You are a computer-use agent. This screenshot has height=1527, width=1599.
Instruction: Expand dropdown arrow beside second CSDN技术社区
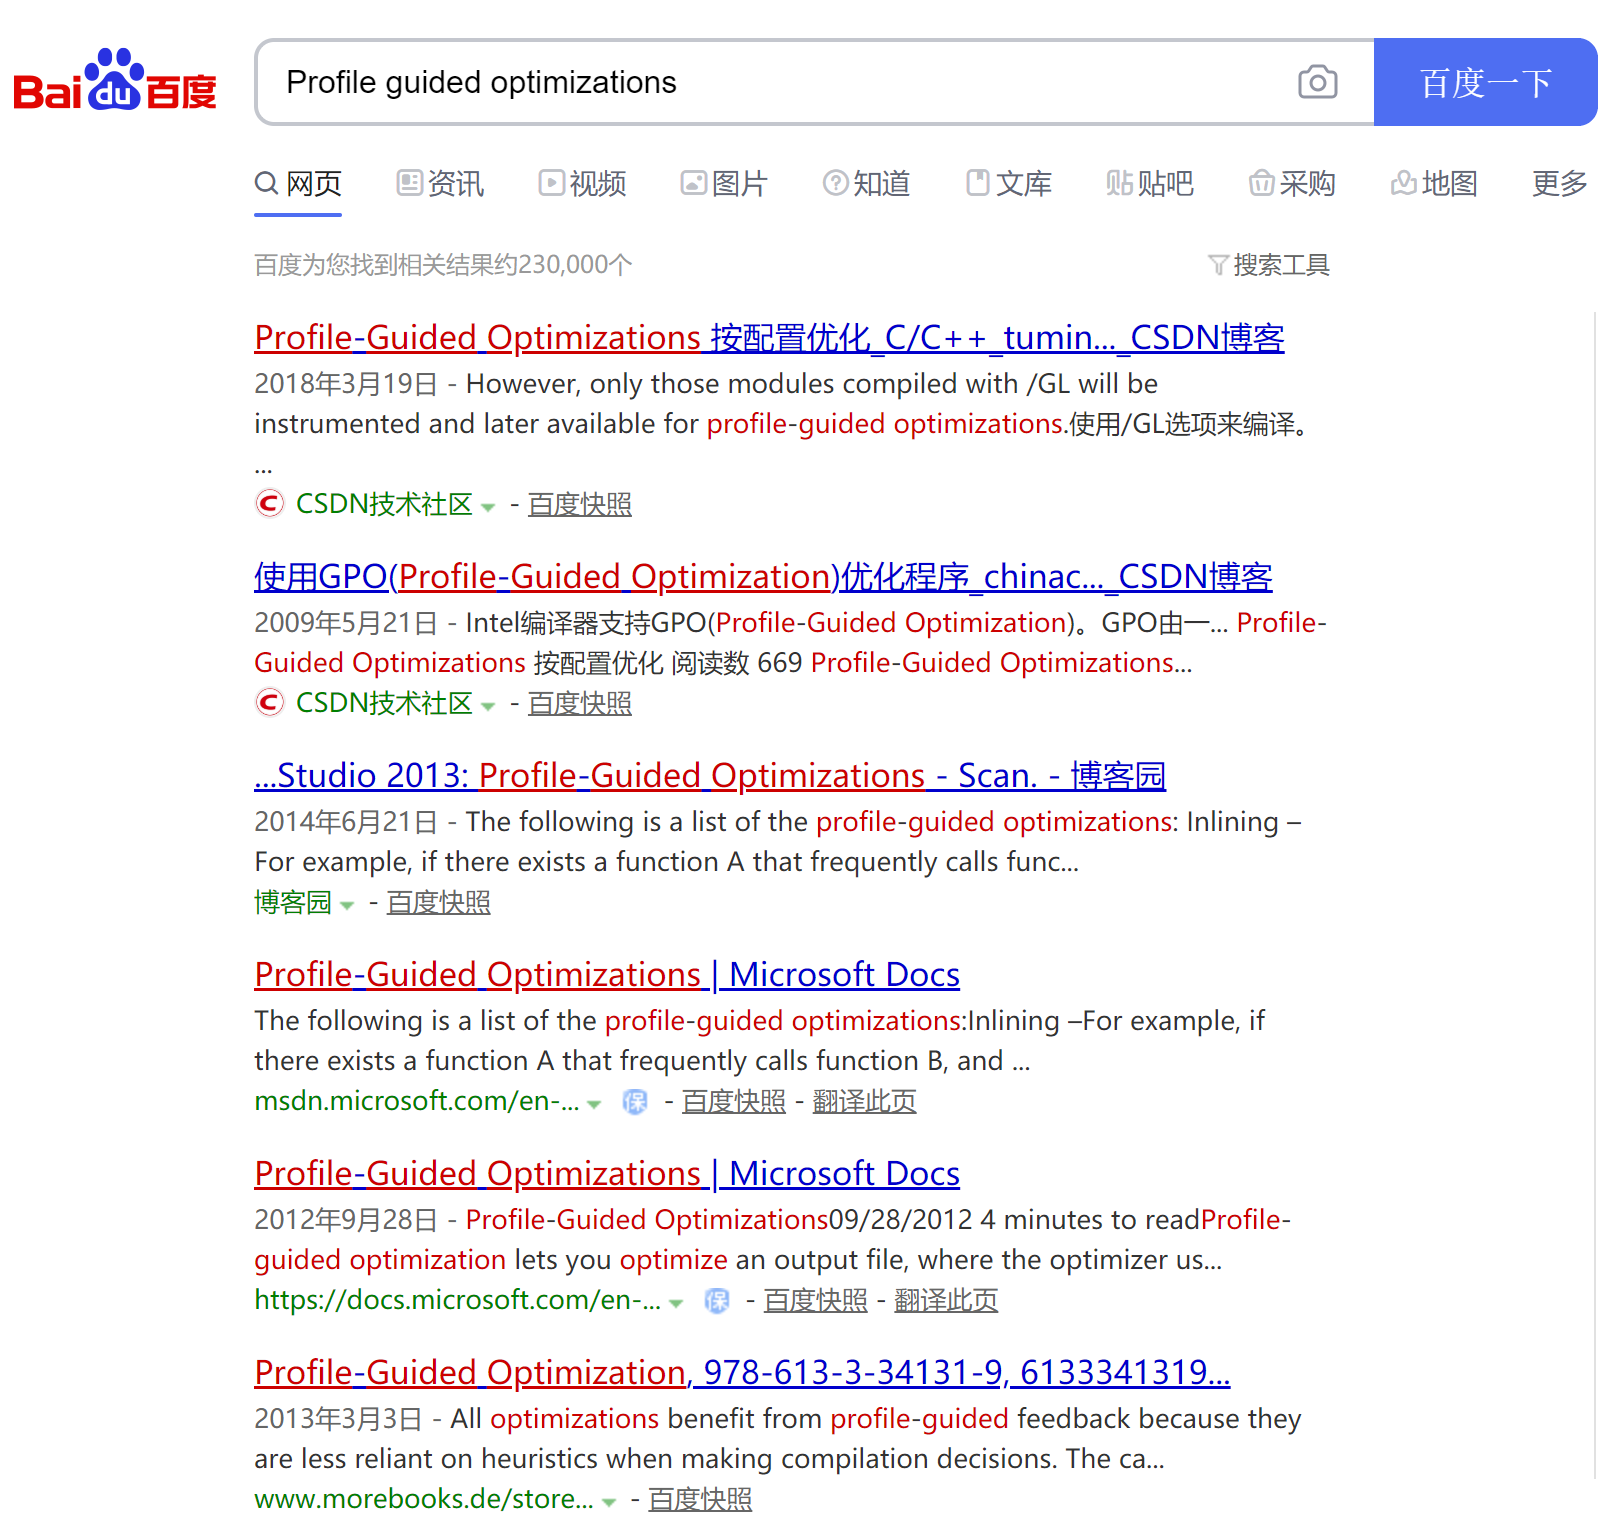coord(488,706)
